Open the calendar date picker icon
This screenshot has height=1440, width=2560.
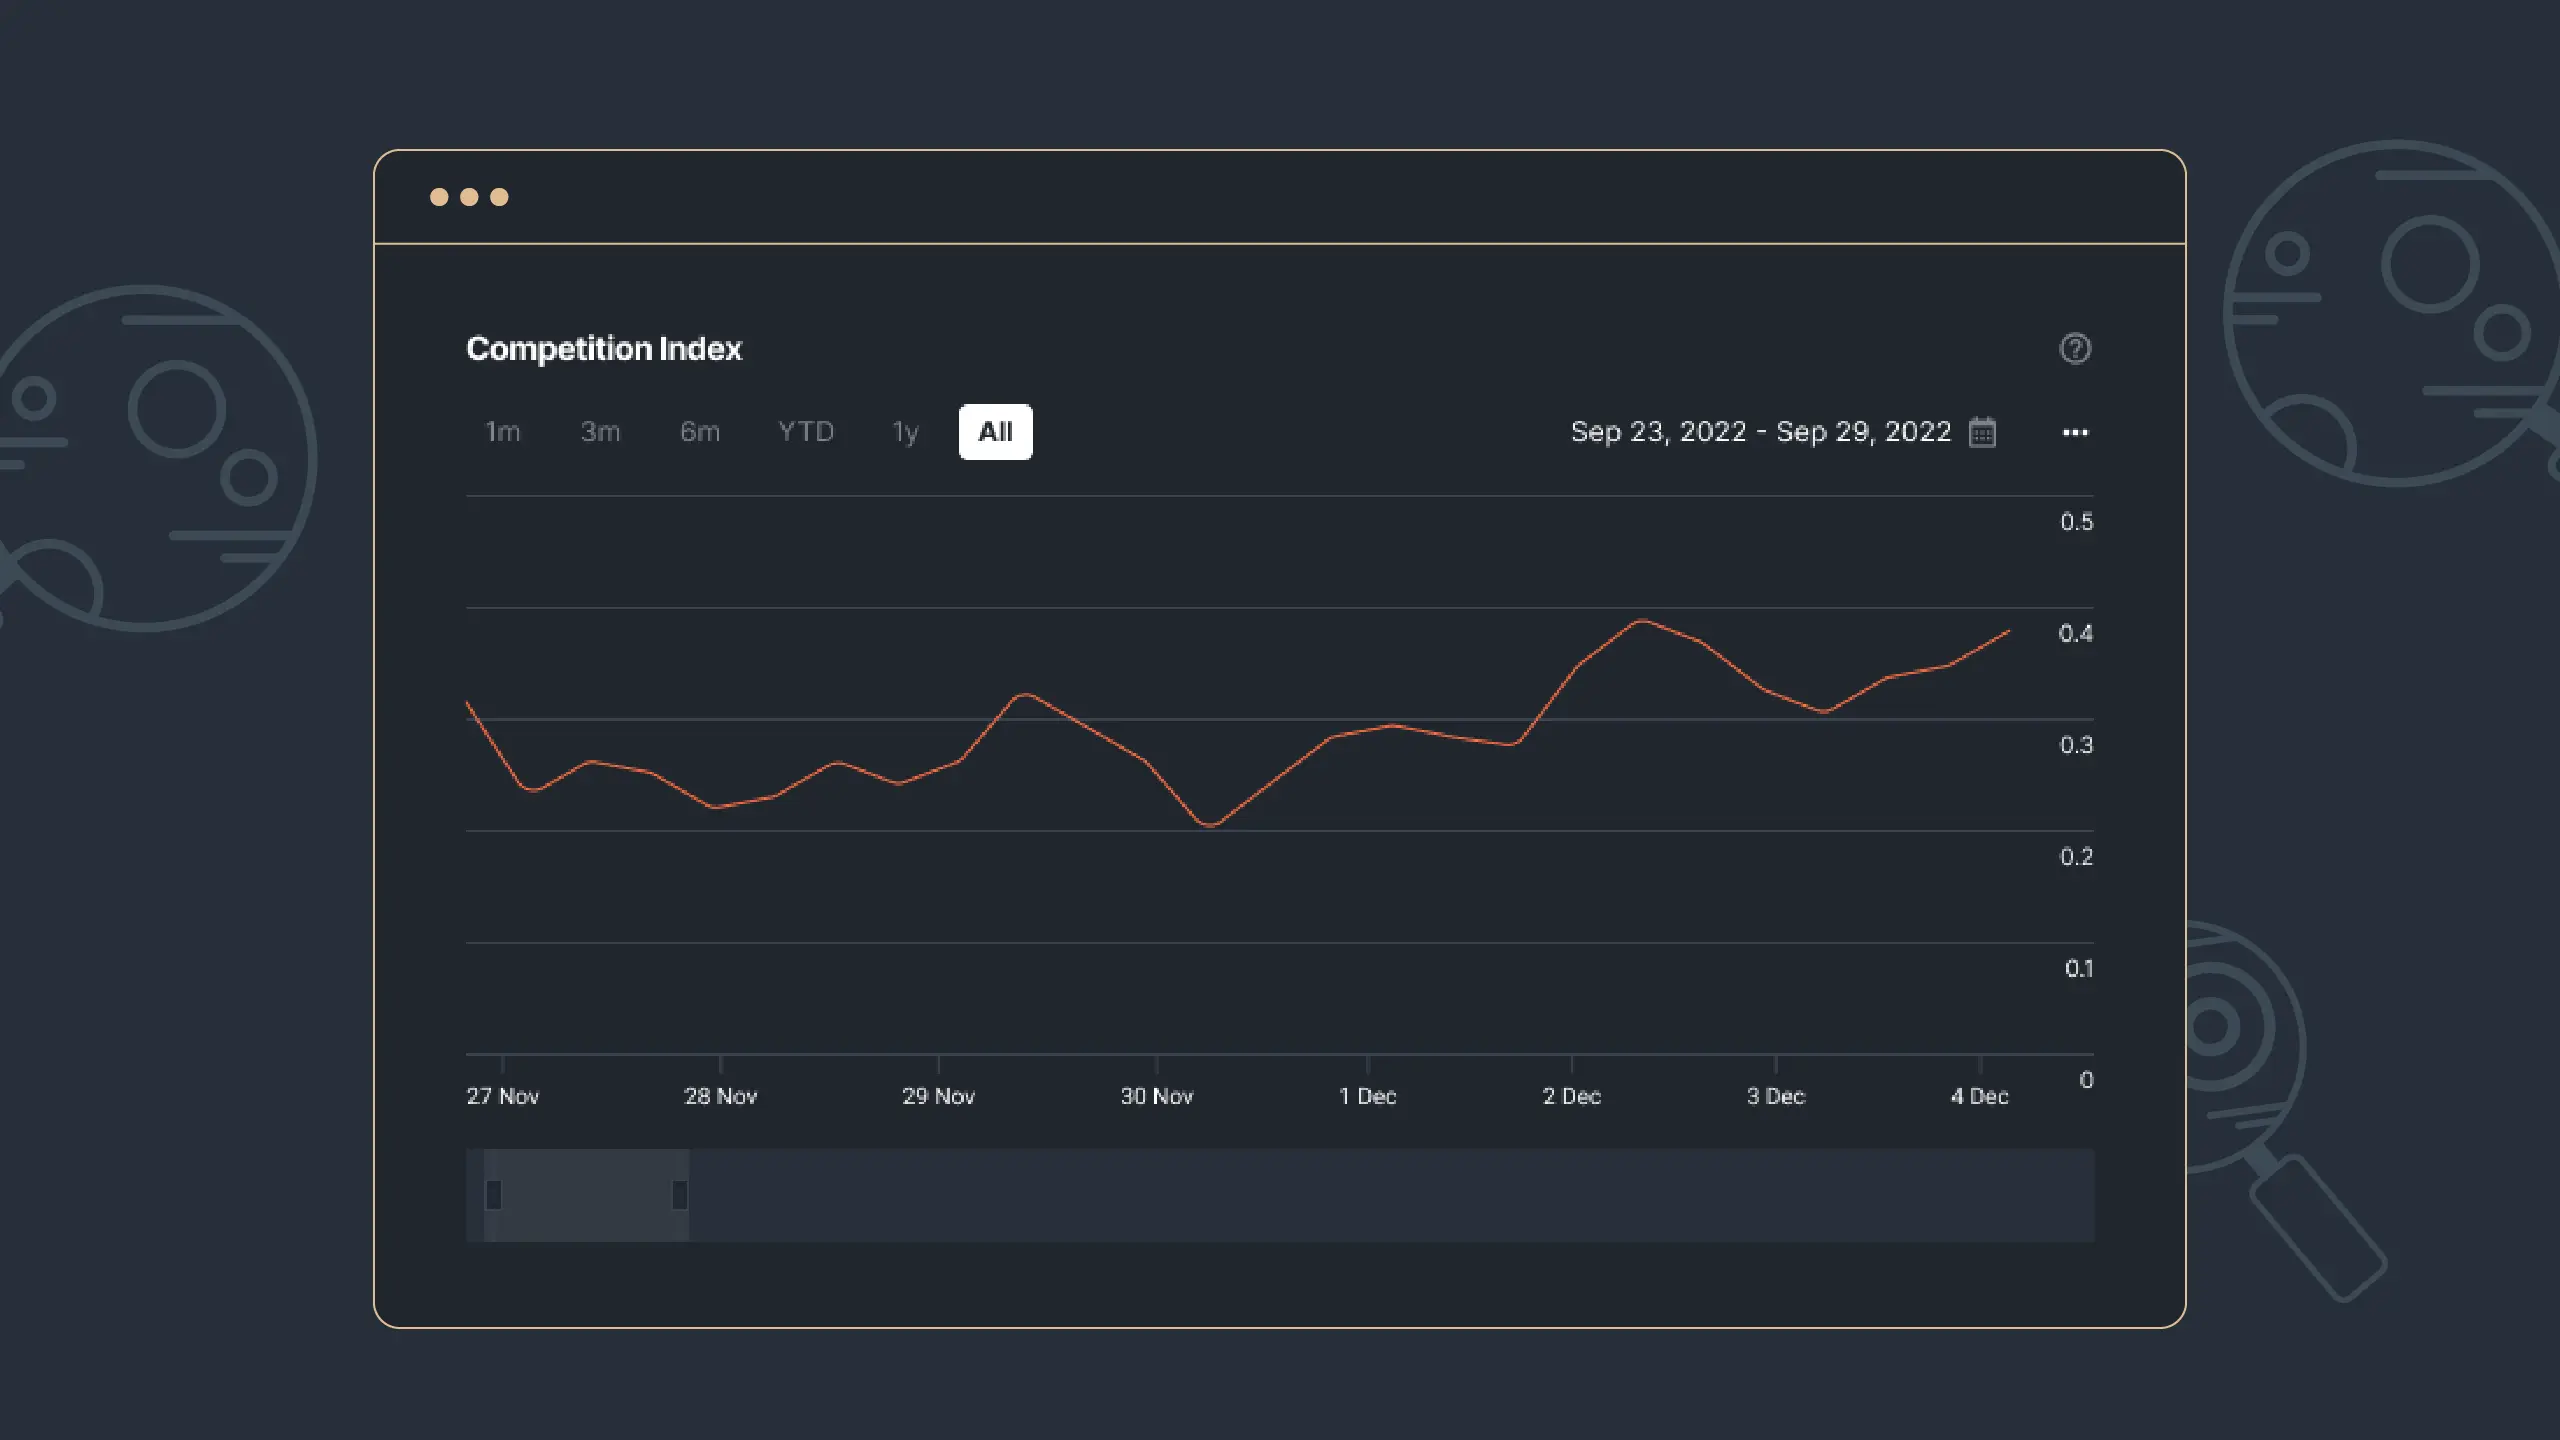coord(1982,432)
